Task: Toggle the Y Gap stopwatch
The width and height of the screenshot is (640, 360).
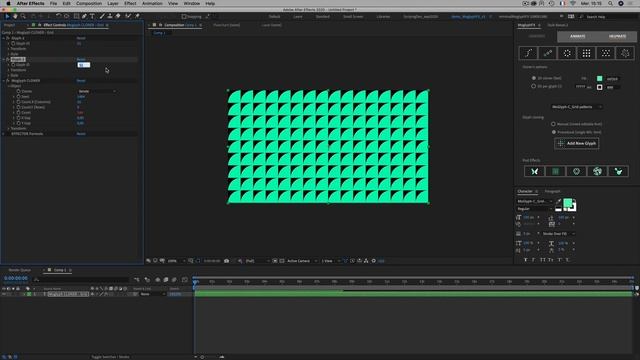Action: (x=18, y=123)
